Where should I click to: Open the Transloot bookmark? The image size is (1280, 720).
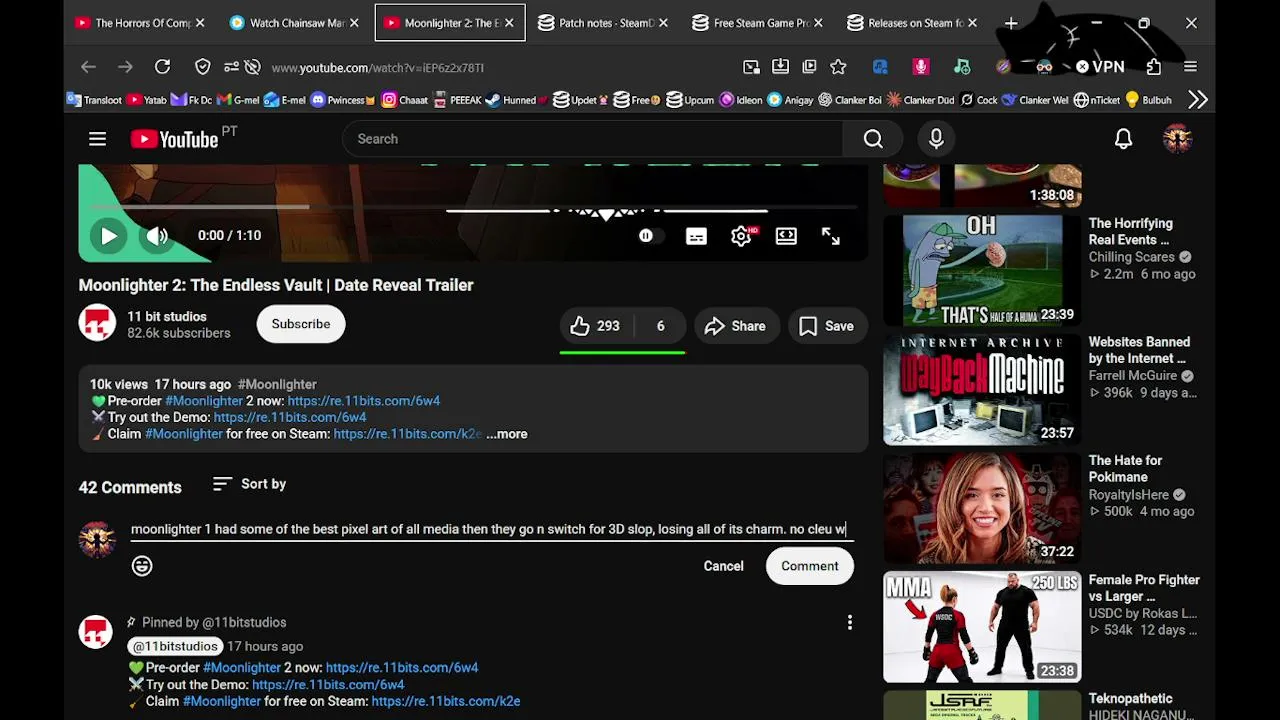point(95,100)
